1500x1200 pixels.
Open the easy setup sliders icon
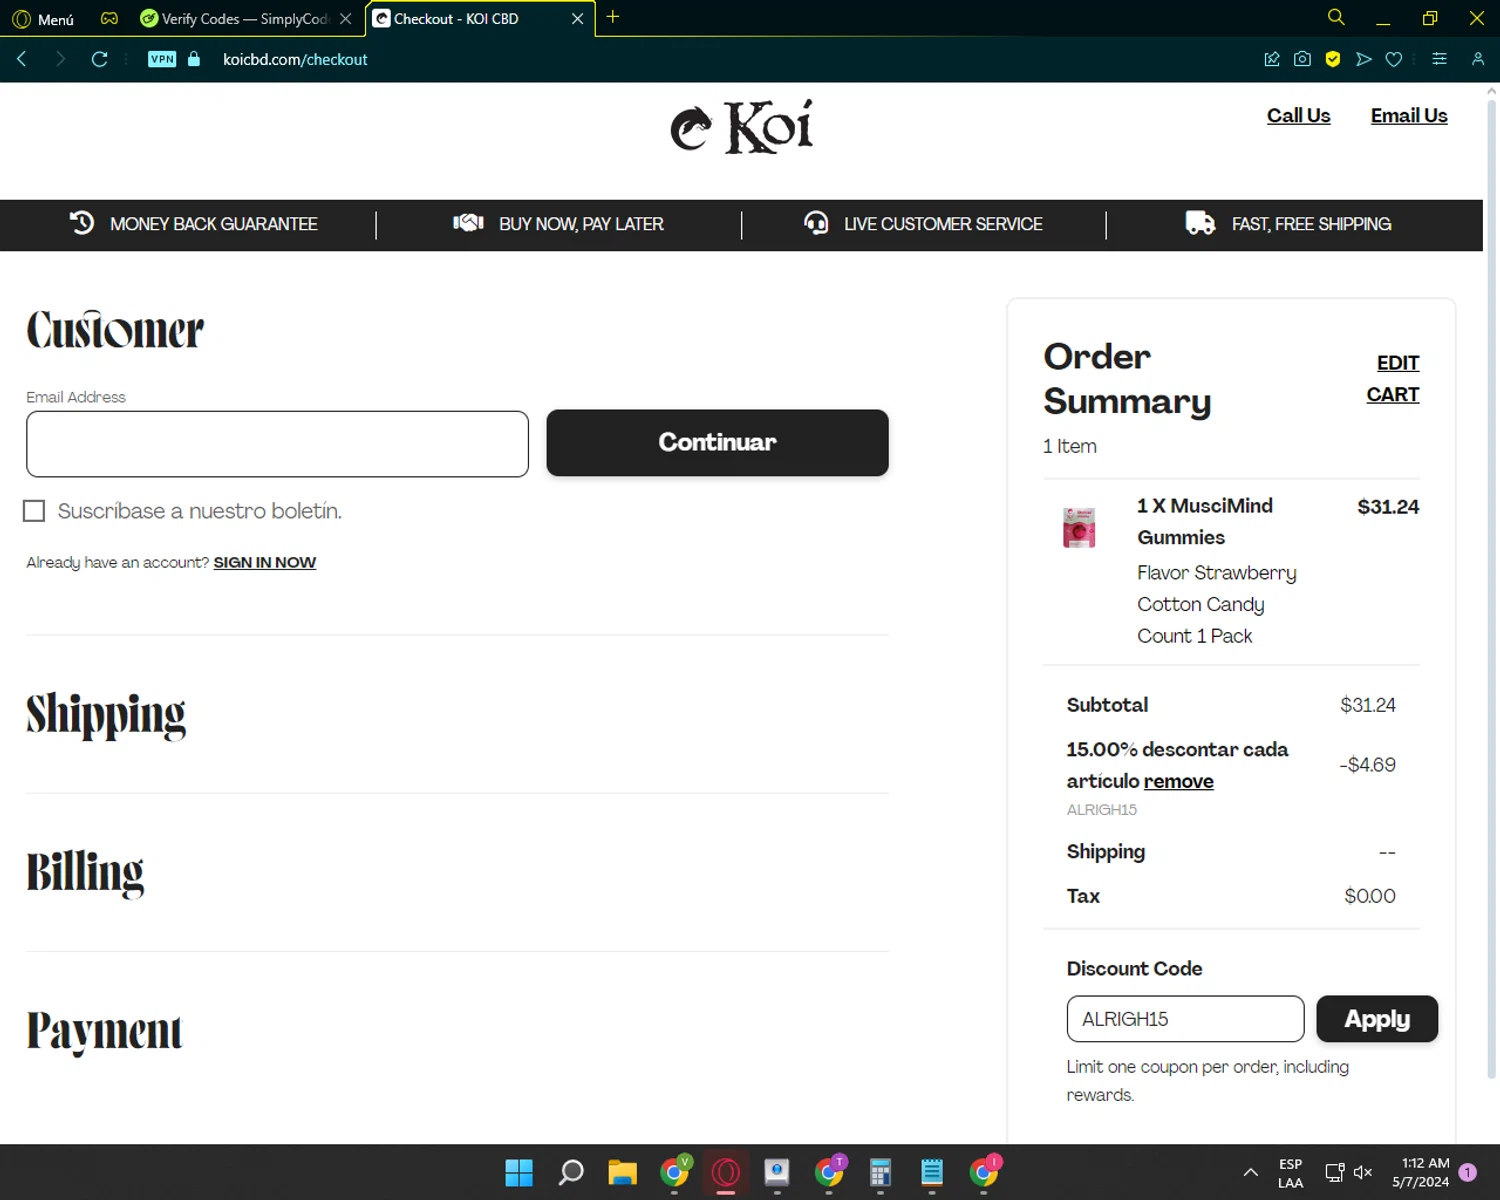coord(1439,59)
